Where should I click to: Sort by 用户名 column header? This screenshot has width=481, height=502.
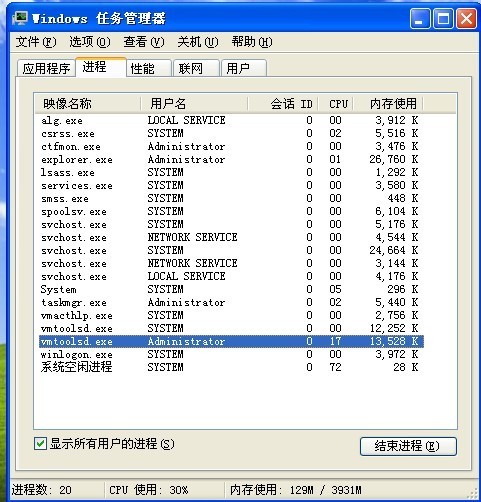coord(194,104)
